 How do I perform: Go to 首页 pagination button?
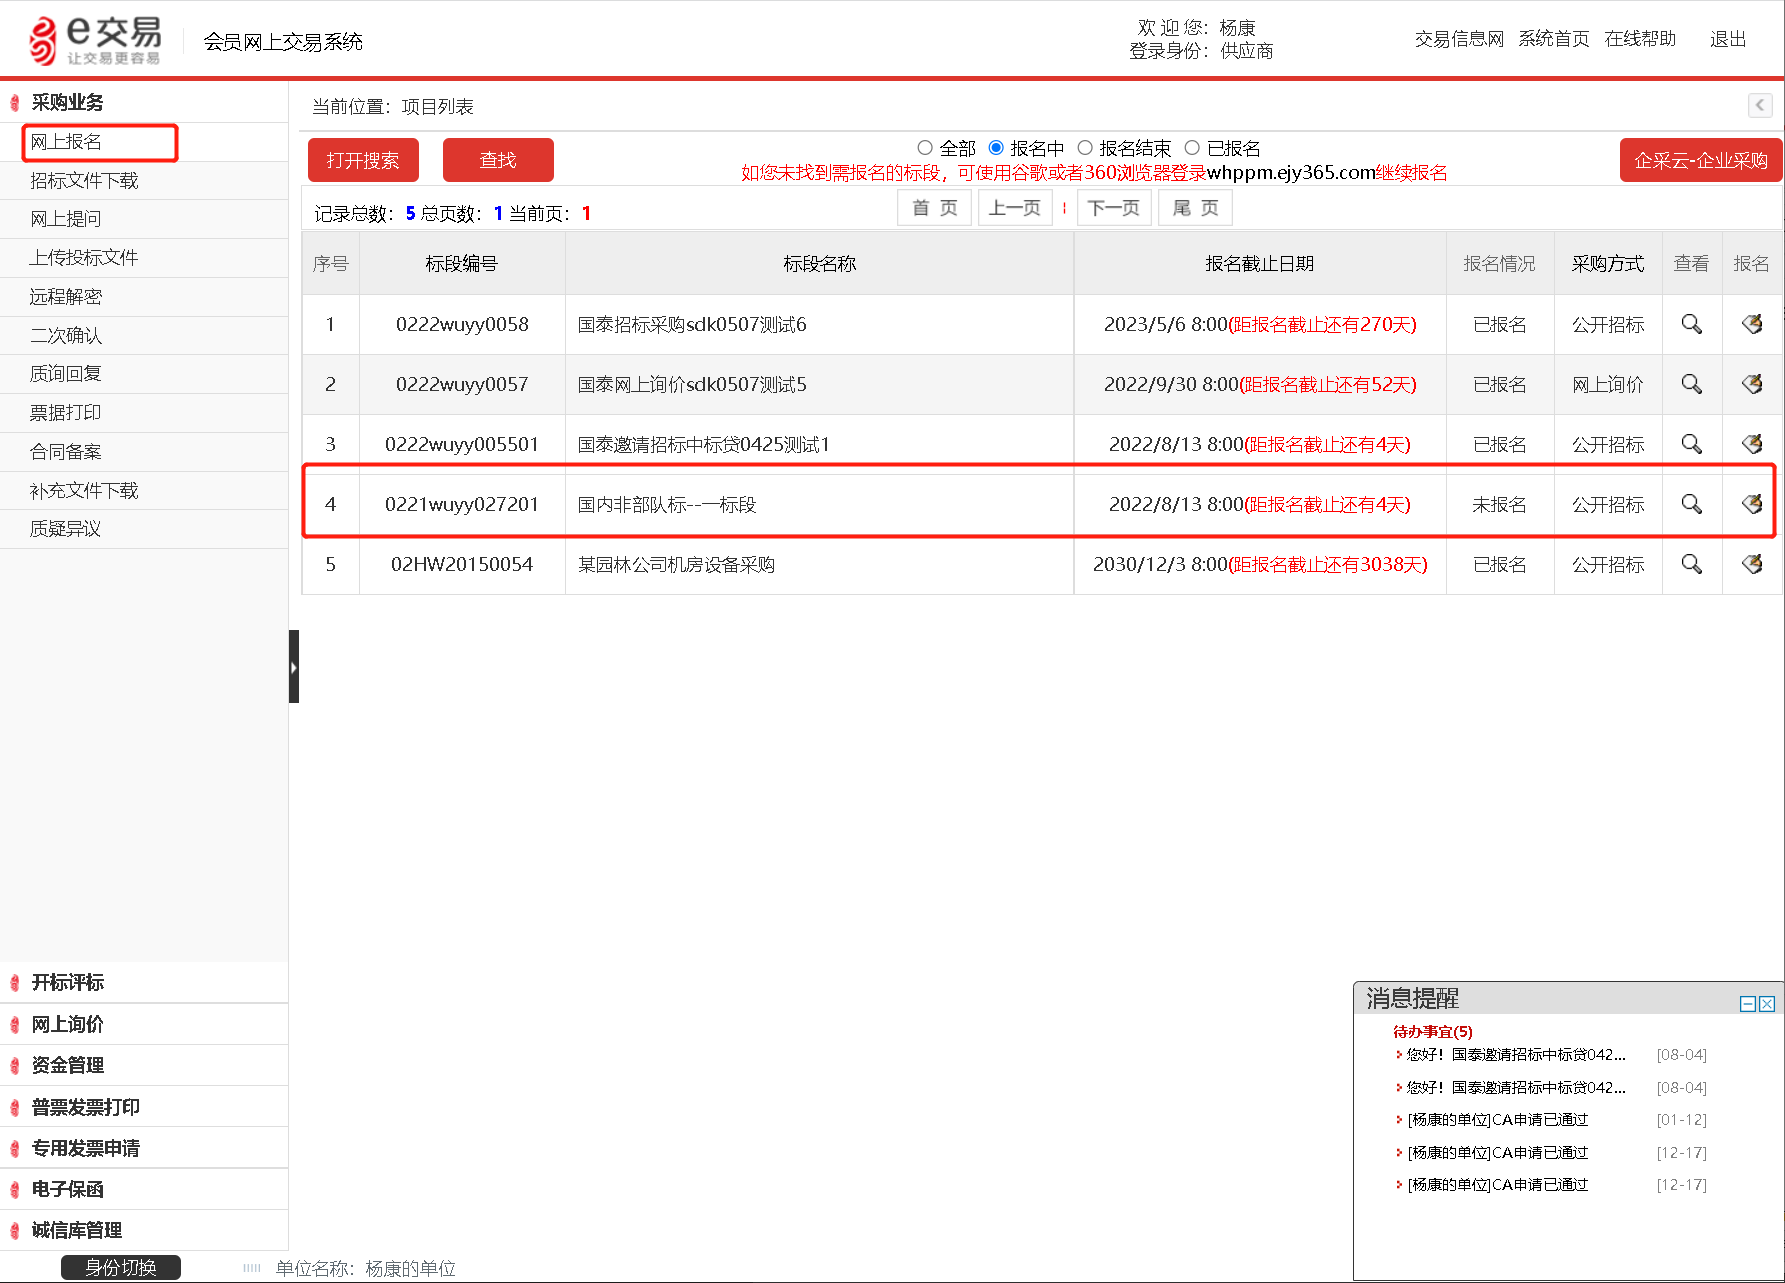(x=934, y=208)
